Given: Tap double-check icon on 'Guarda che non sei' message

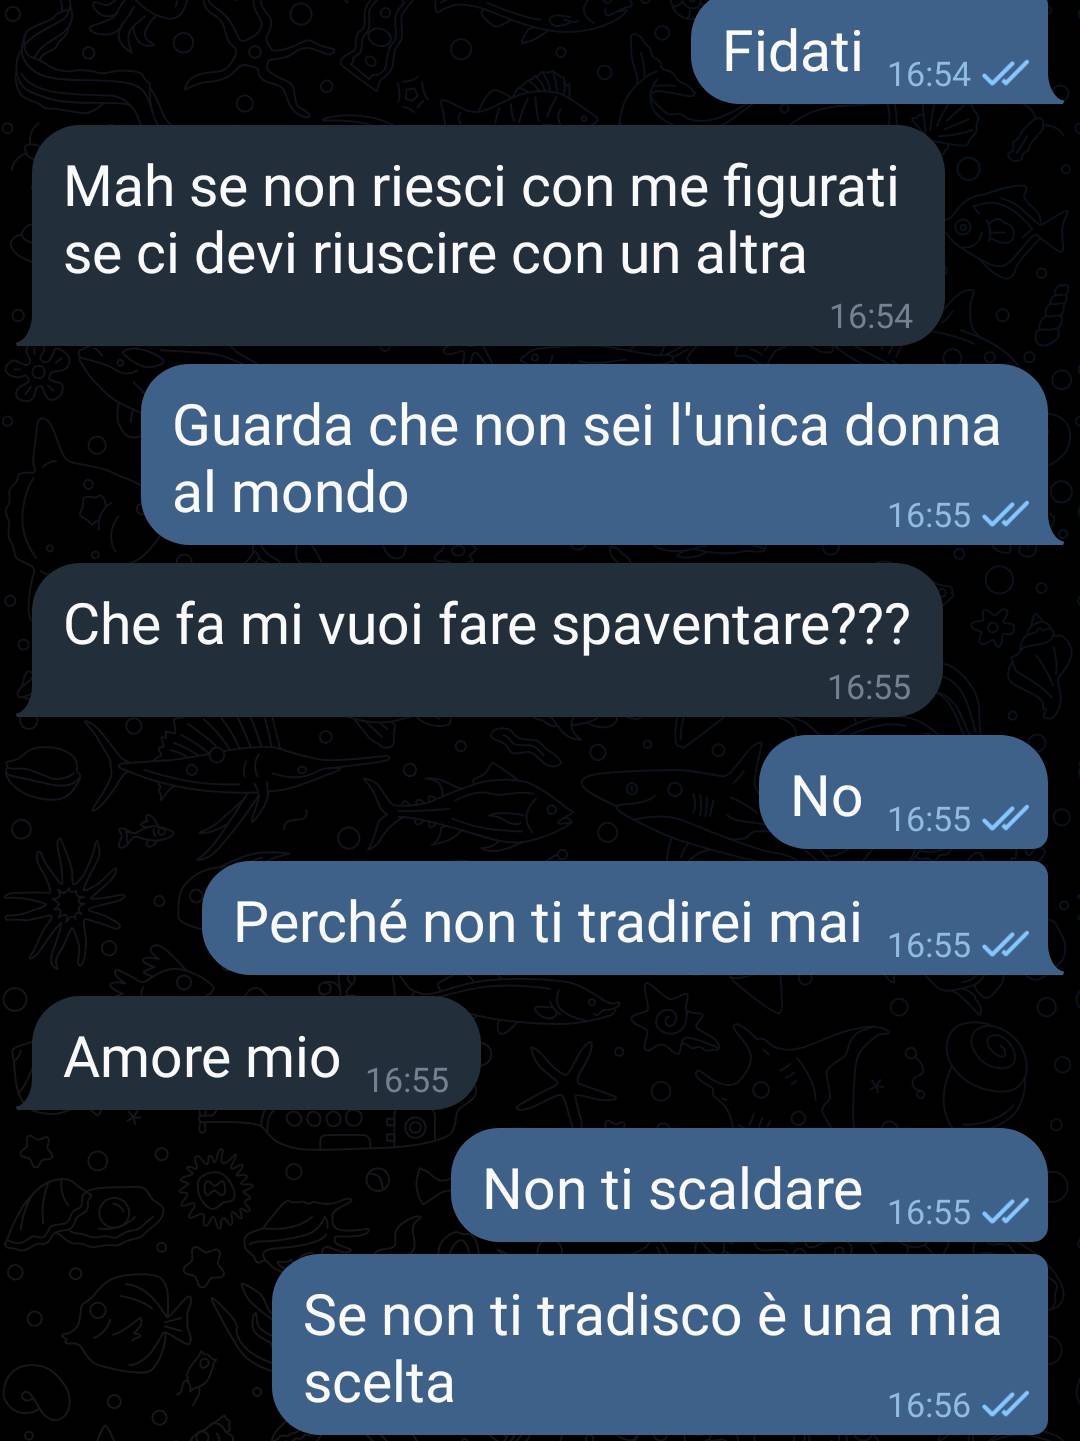Looking at the screenshot, I should pos(1005,514).
